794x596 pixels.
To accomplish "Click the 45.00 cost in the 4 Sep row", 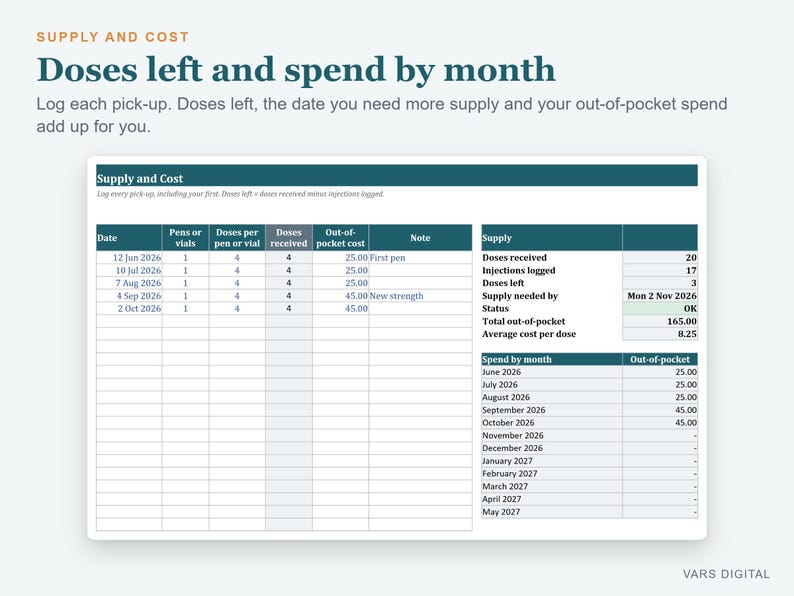I will pyautogui.click(x=340, y=296).
